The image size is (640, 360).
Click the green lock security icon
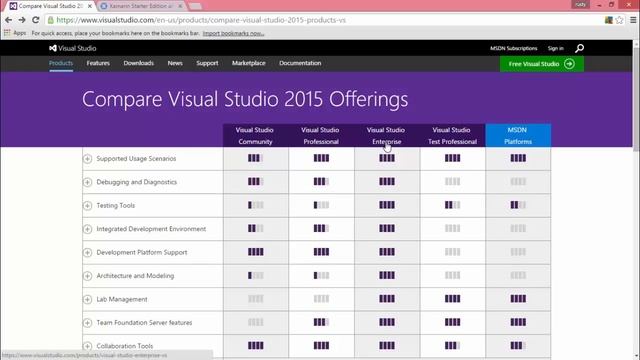click(x=51, y=20)
